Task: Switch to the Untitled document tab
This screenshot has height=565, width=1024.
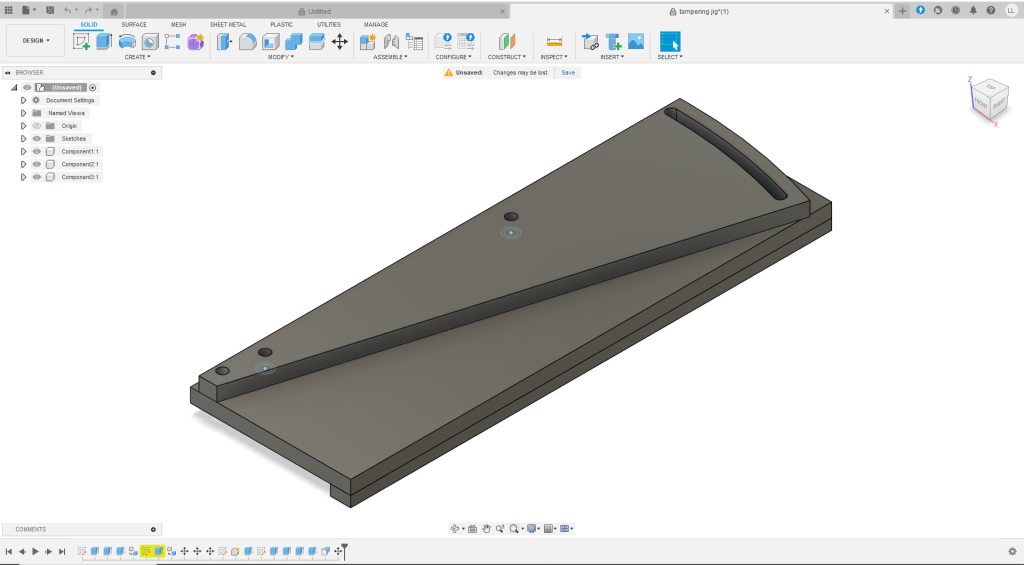Action: coord(317,11)
